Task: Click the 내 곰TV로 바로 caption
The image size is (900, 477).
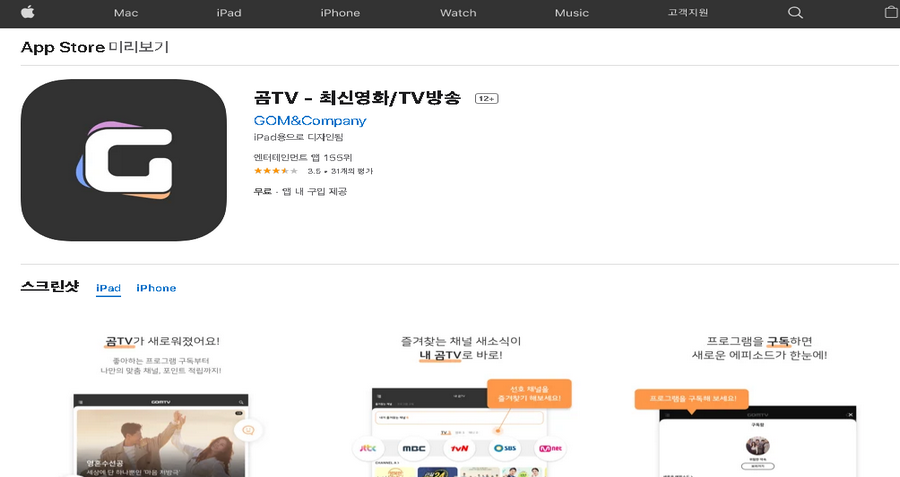Action: pos(460,355)
